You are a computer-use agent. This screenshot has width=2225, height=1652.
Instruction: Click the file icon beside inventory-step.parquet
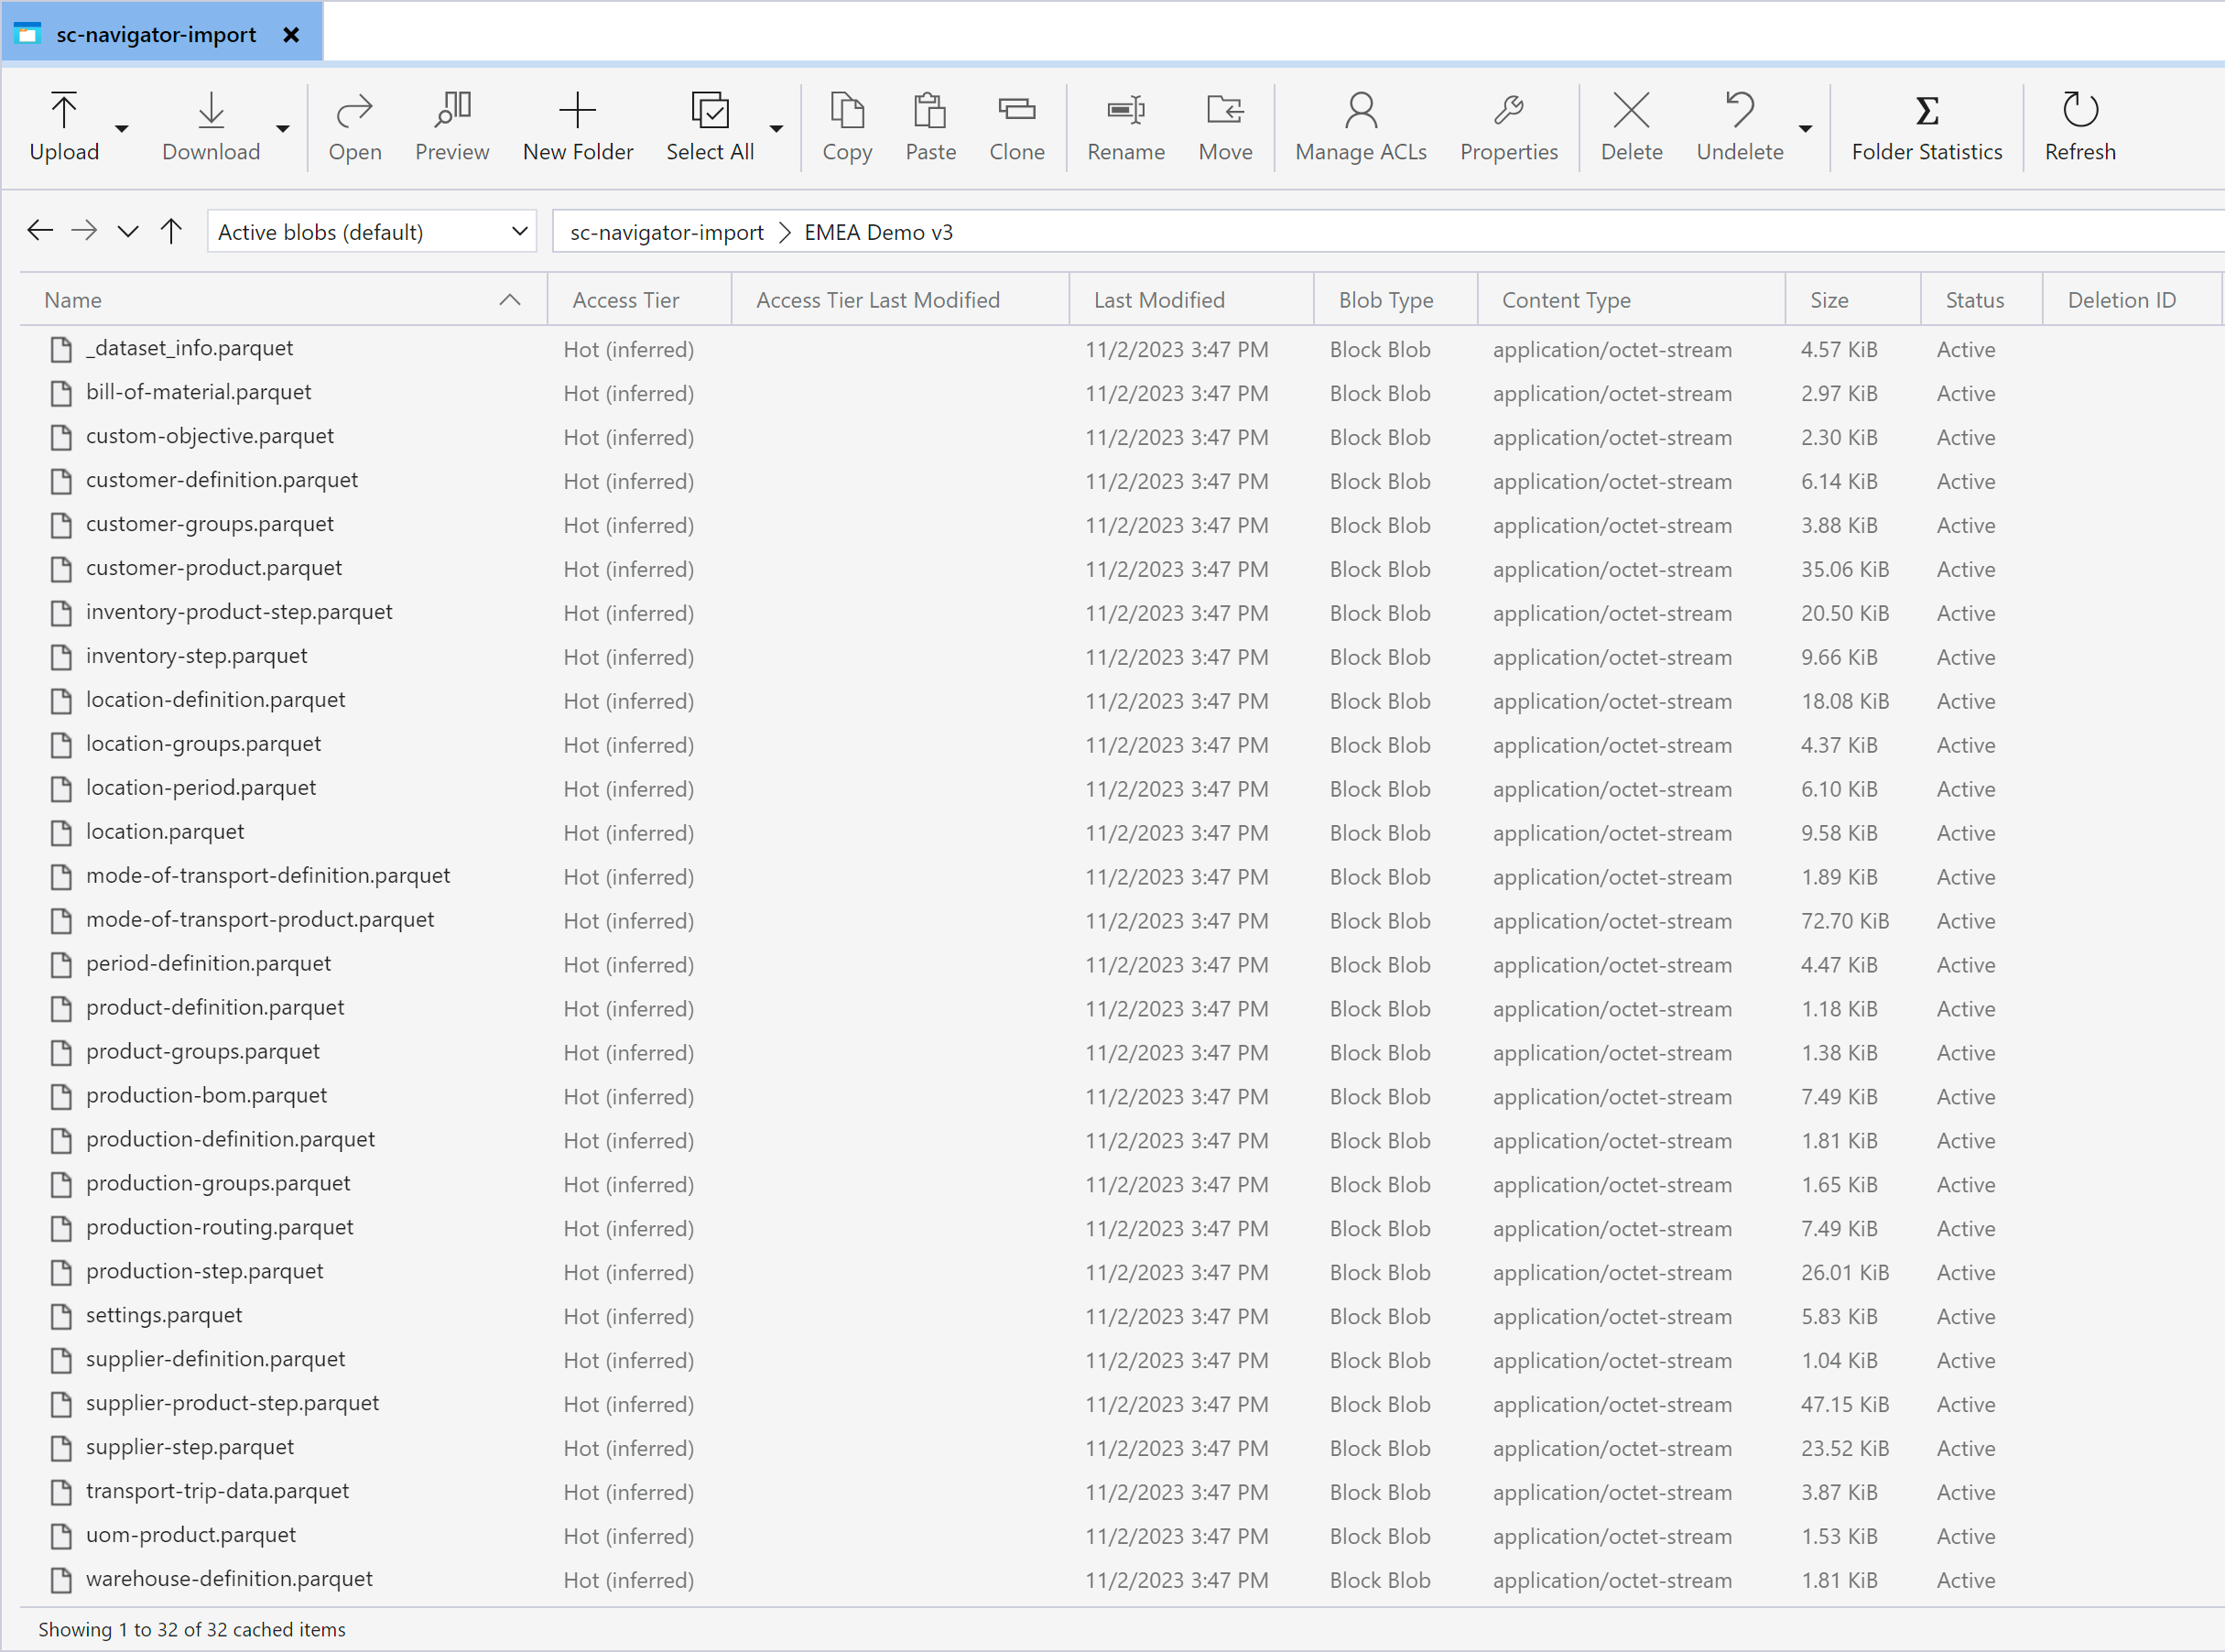[x=61, y=656]
